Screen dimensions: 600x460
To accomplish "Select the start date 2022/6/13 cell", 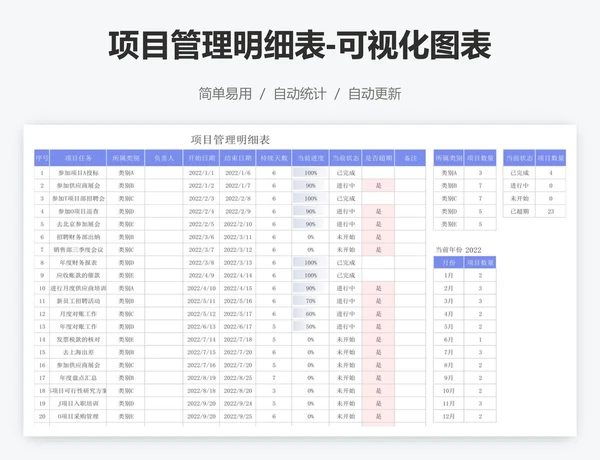I will (x=201, y=327).
